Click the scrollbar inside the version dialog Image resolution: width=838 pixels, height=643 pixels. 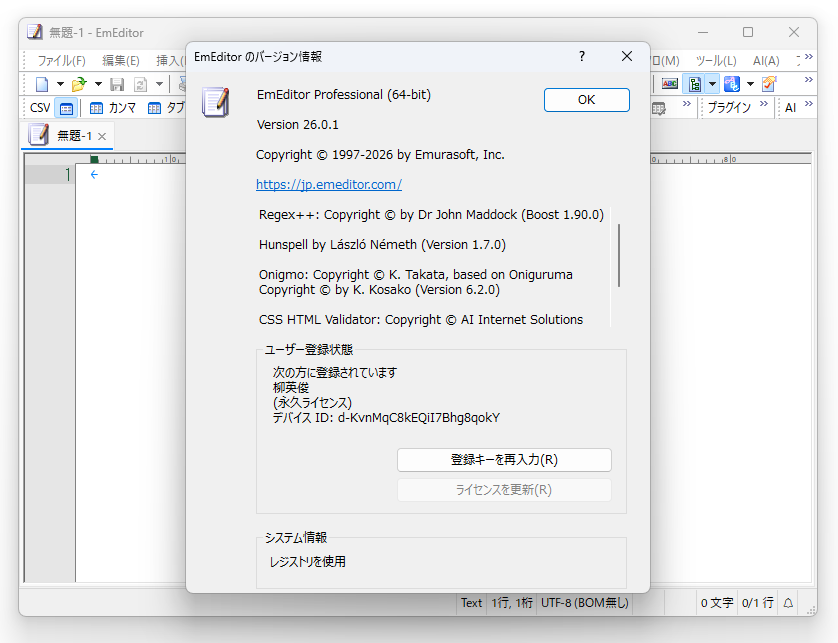[618, 255]
